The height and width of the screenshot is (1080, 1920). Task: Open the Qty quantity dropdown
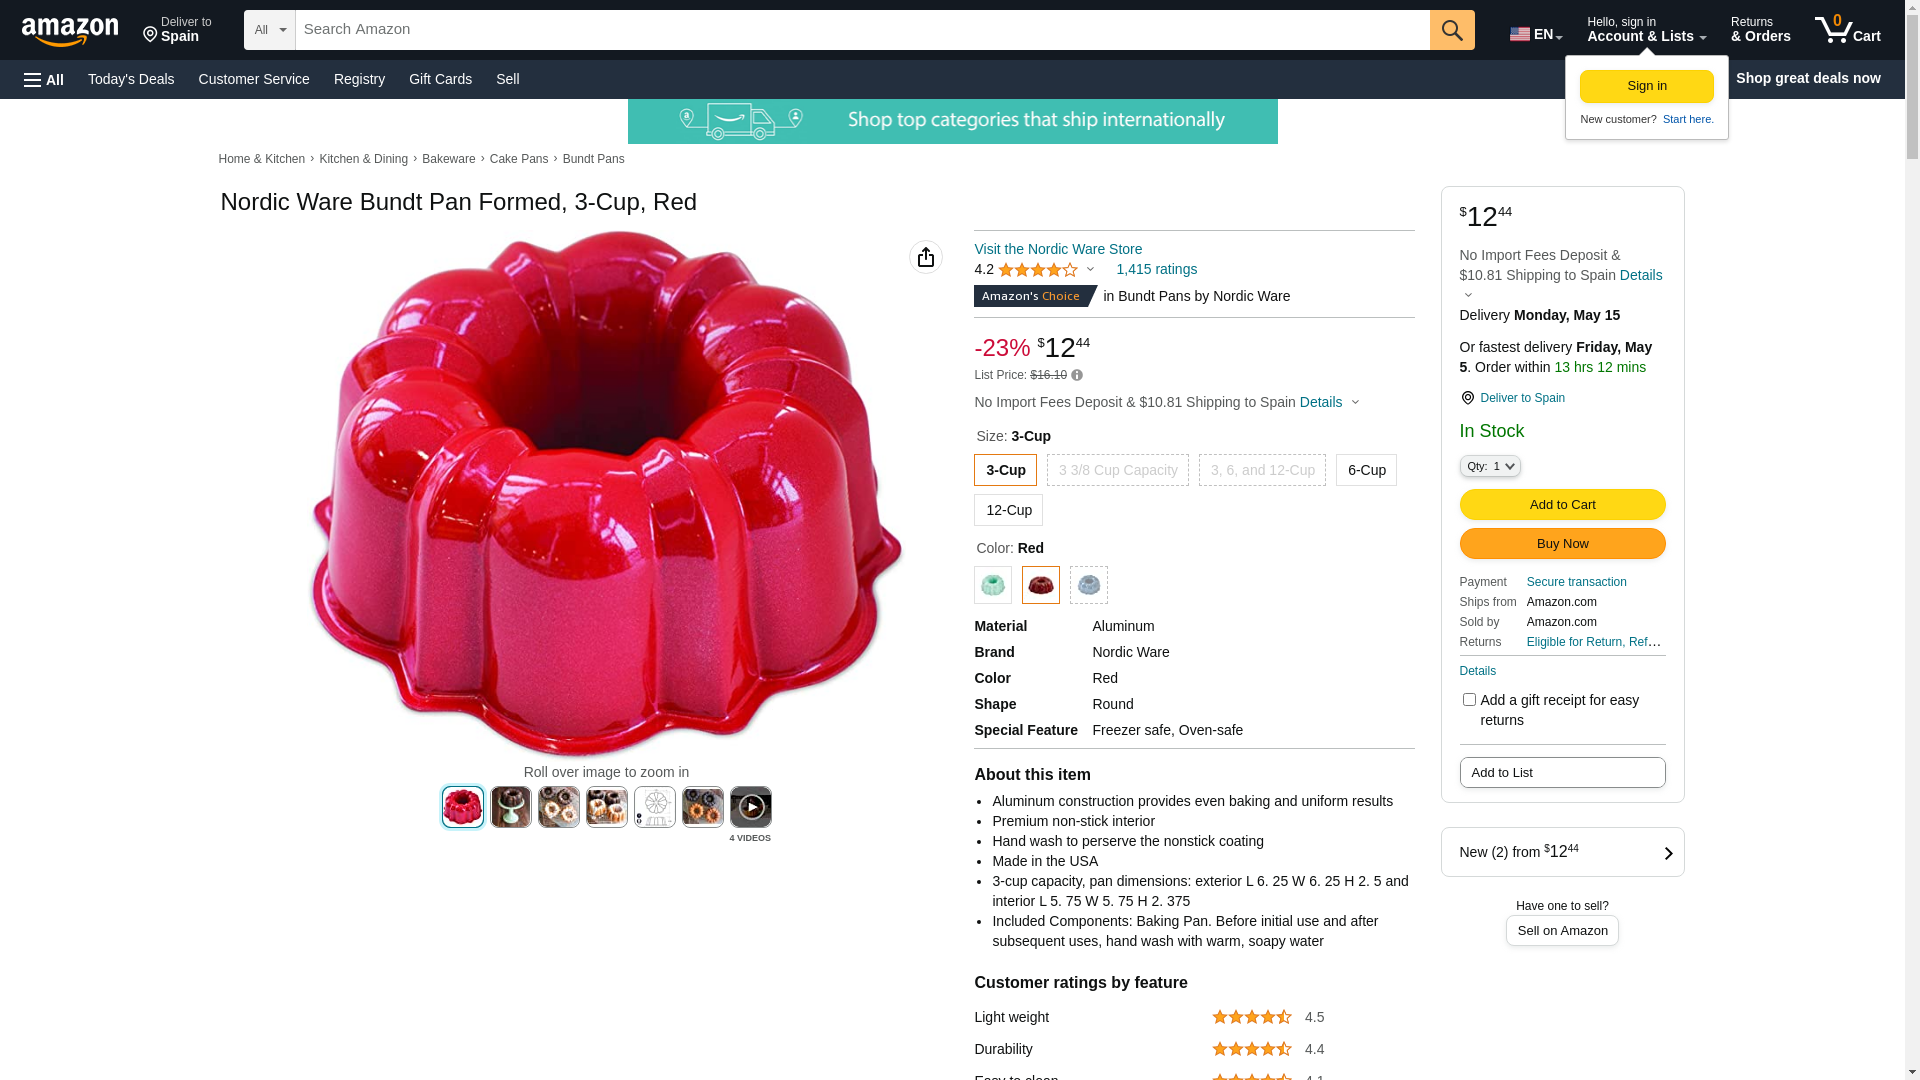(1489, 466)
